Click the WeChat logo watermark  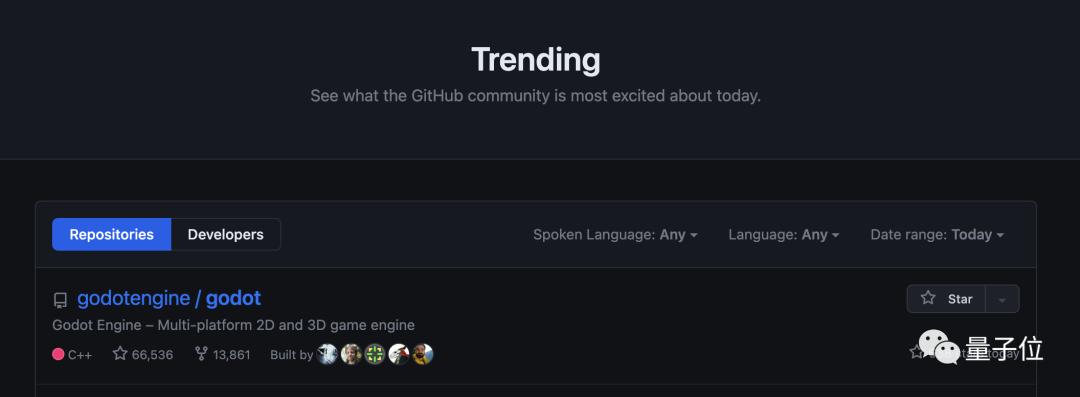pos(938,347)
